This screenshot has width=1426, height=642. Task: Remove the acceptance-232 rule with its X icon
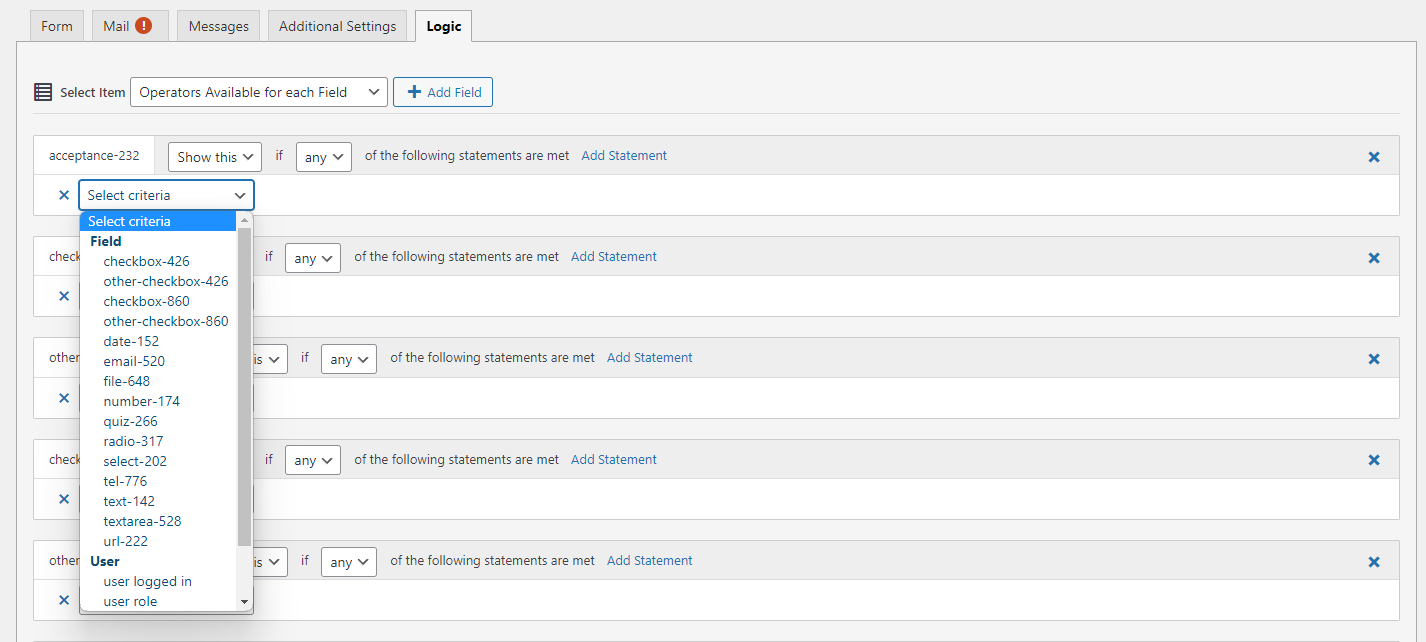pyautogui.click(x=1373, y=157)
